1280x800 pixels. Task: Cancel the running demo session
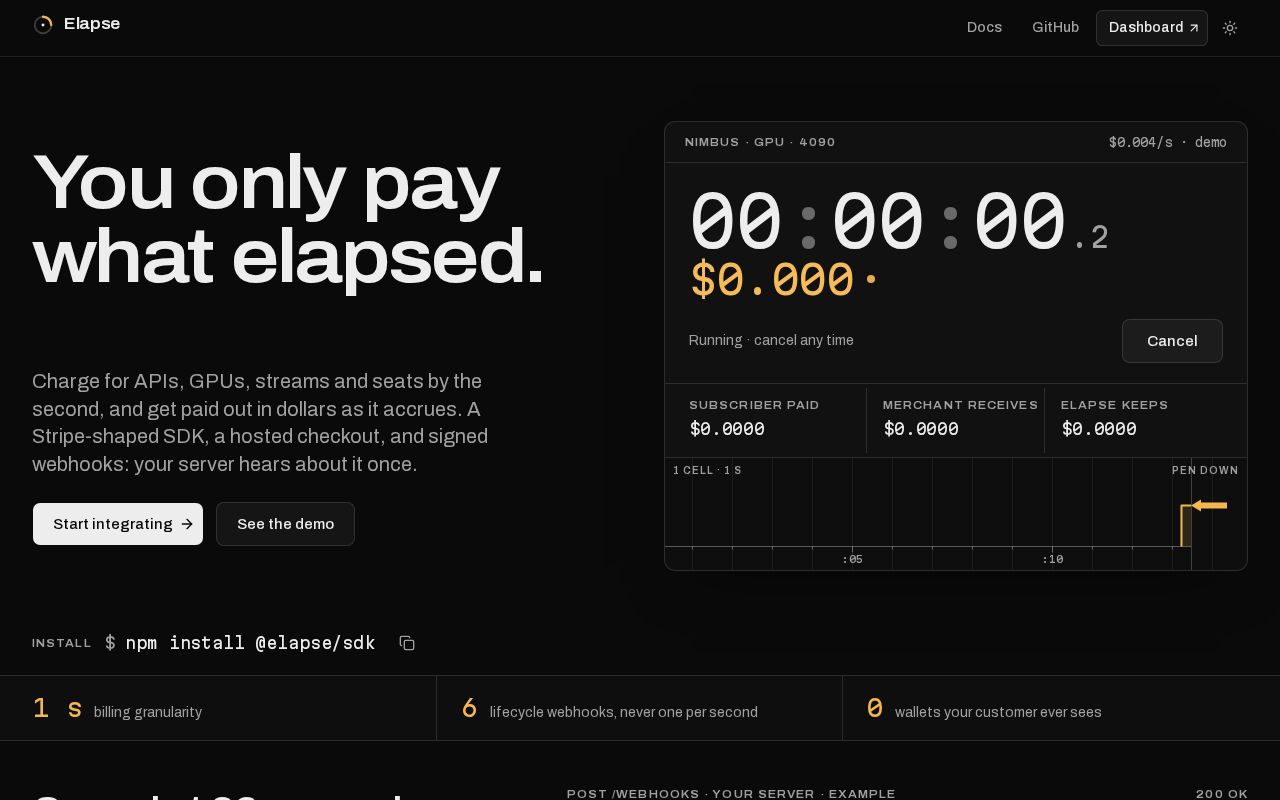1172,341
